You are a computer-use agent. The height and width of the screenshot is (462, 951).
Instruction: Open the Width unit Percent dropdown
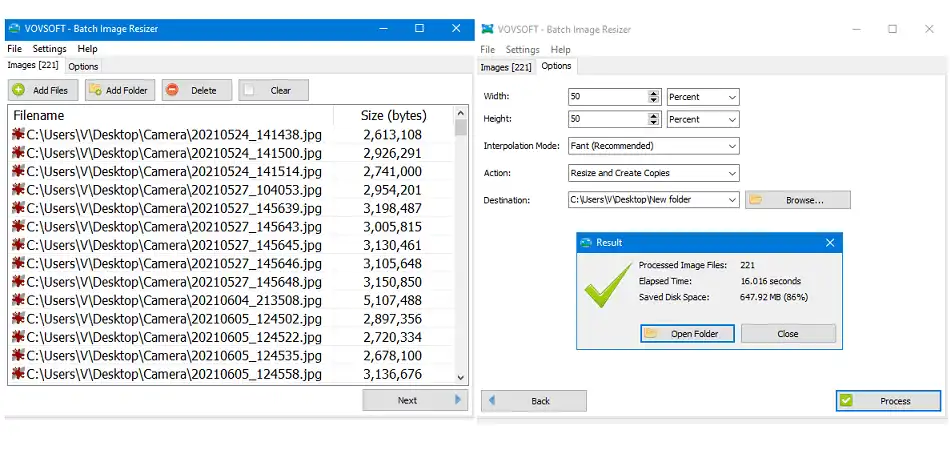click(703, 97)
